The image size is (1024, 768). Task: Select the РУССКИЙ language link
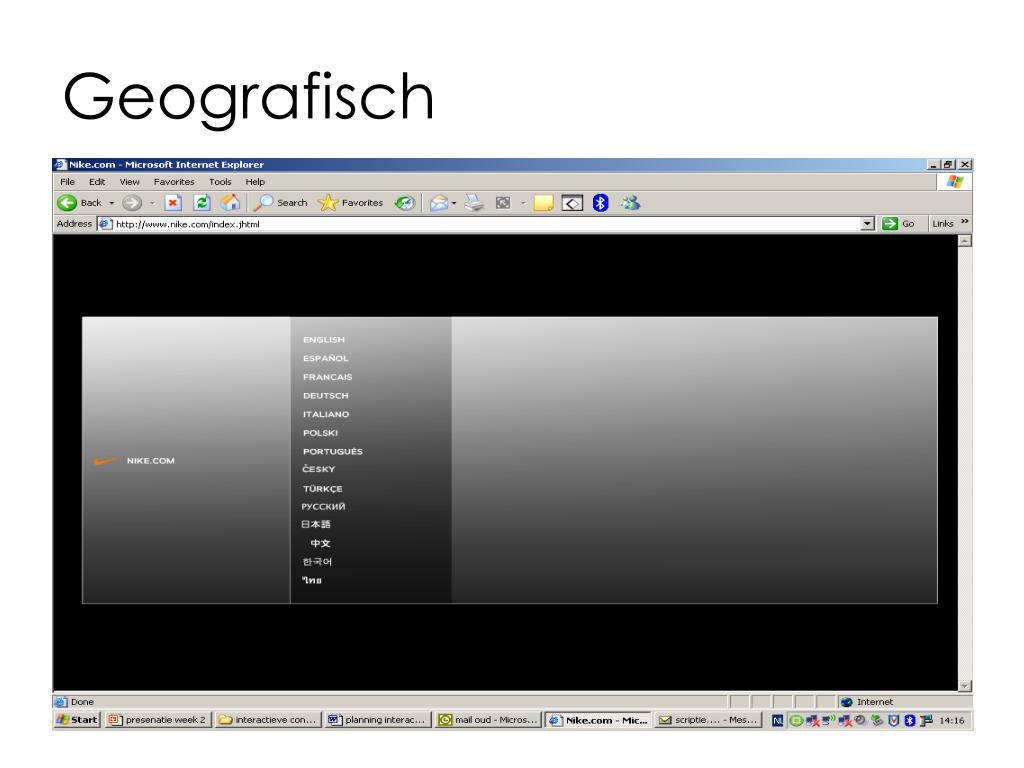[x=323, y=506]
